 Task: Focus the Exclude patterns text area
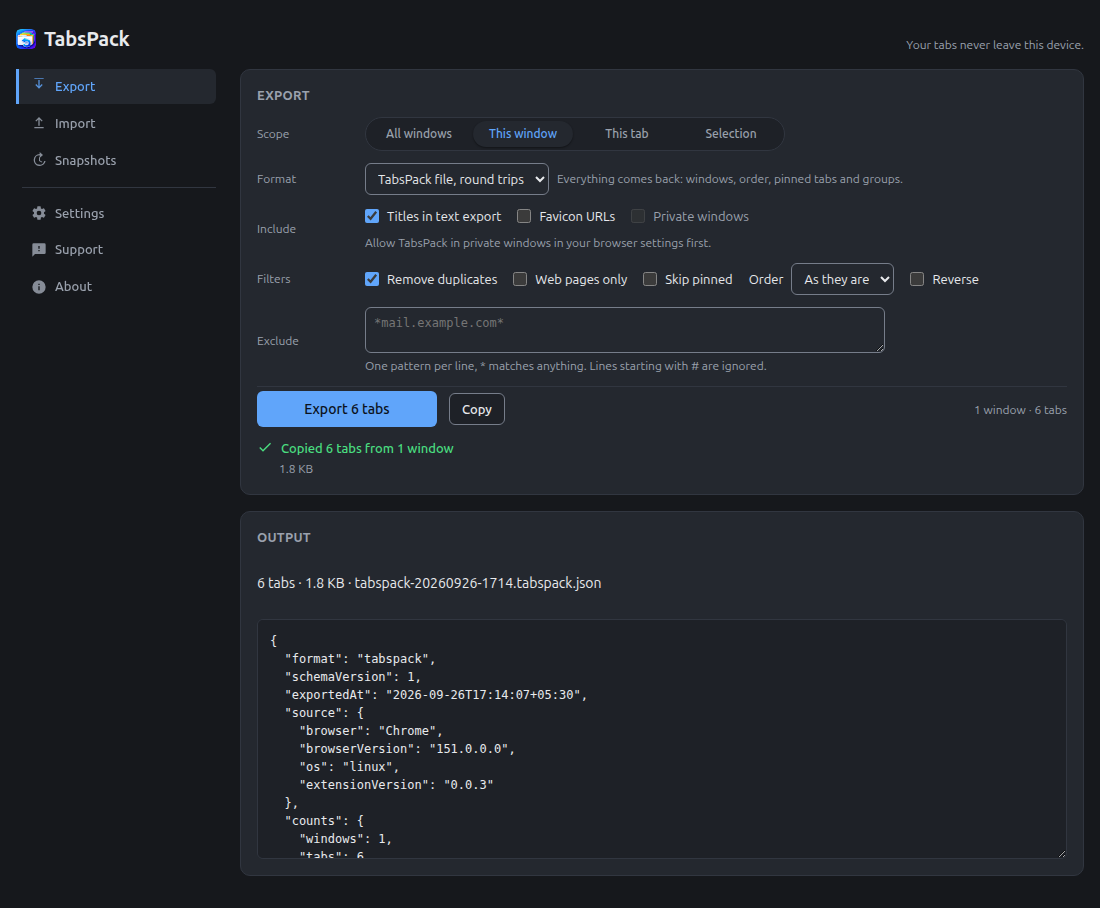coord(624,330)
